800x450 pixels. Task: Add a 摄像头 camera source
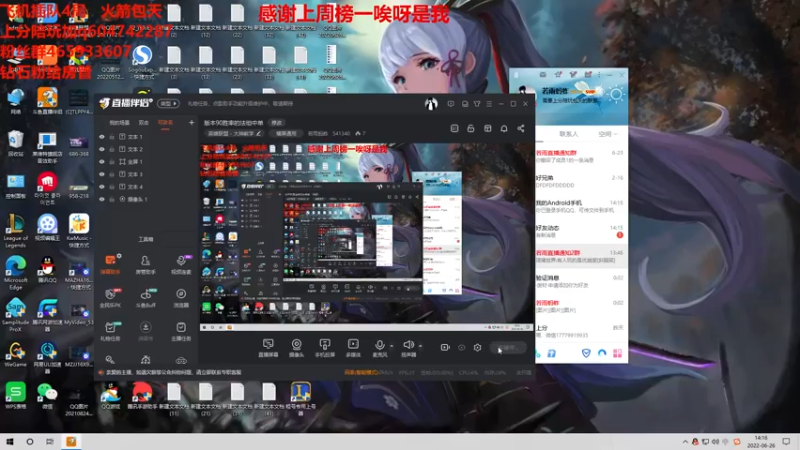(x=296, y=347)
